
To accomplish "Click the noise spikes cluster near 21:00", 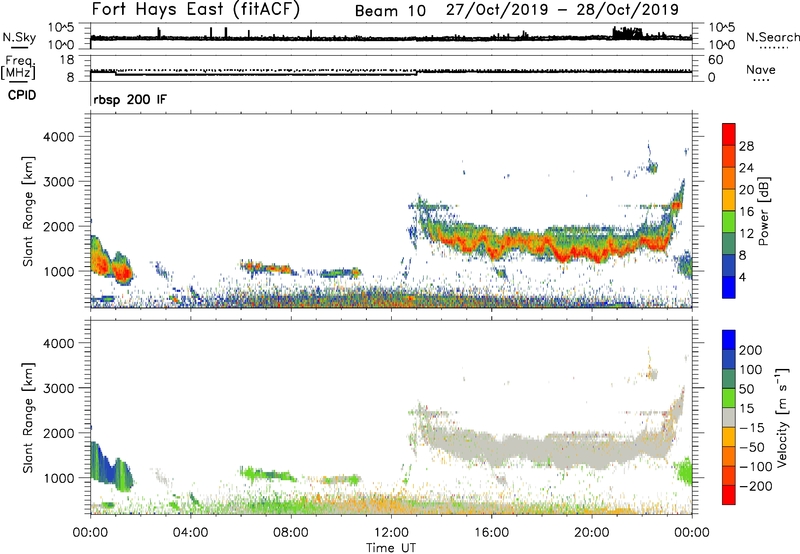I will 628,33.
